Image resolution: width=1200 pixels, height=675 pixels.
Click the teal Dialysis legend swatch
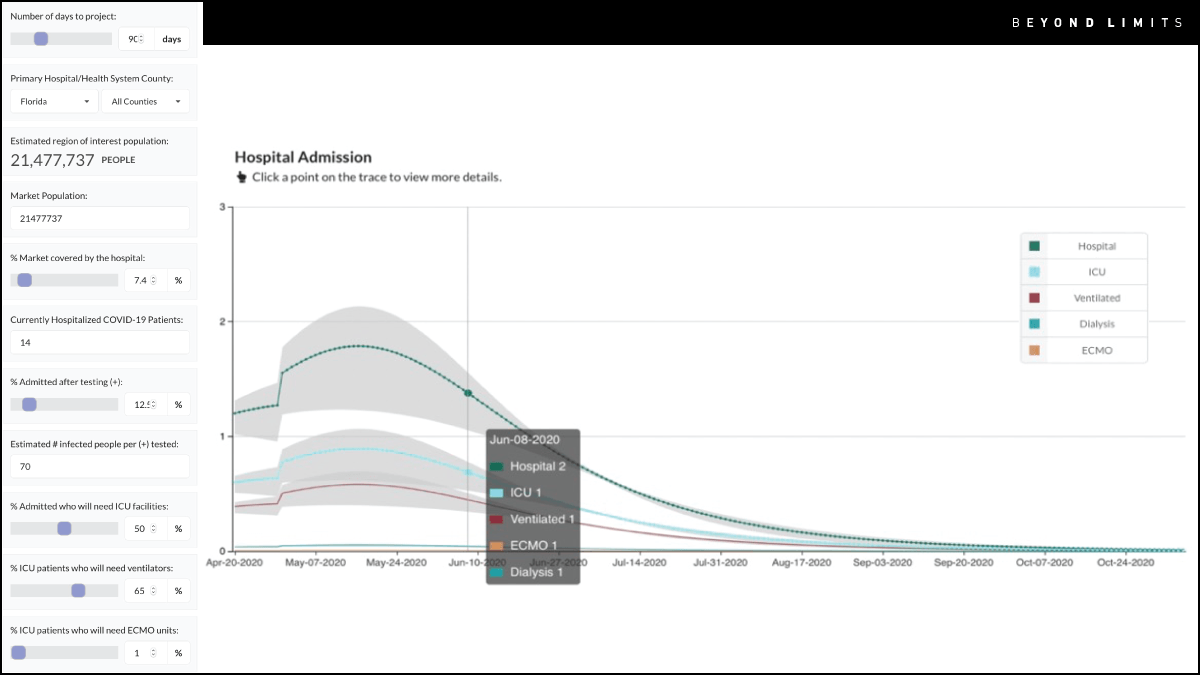tap(1034, 324)
